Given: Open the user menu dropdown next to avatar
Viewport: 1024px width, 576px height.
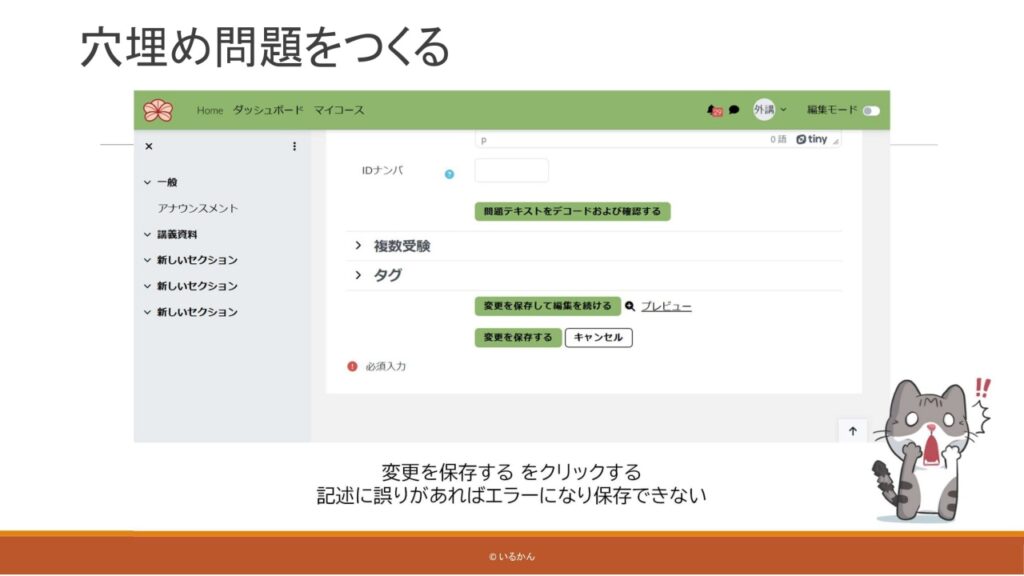Looking at the screenshot, I should pyautogui.click(x=783, y=110).
